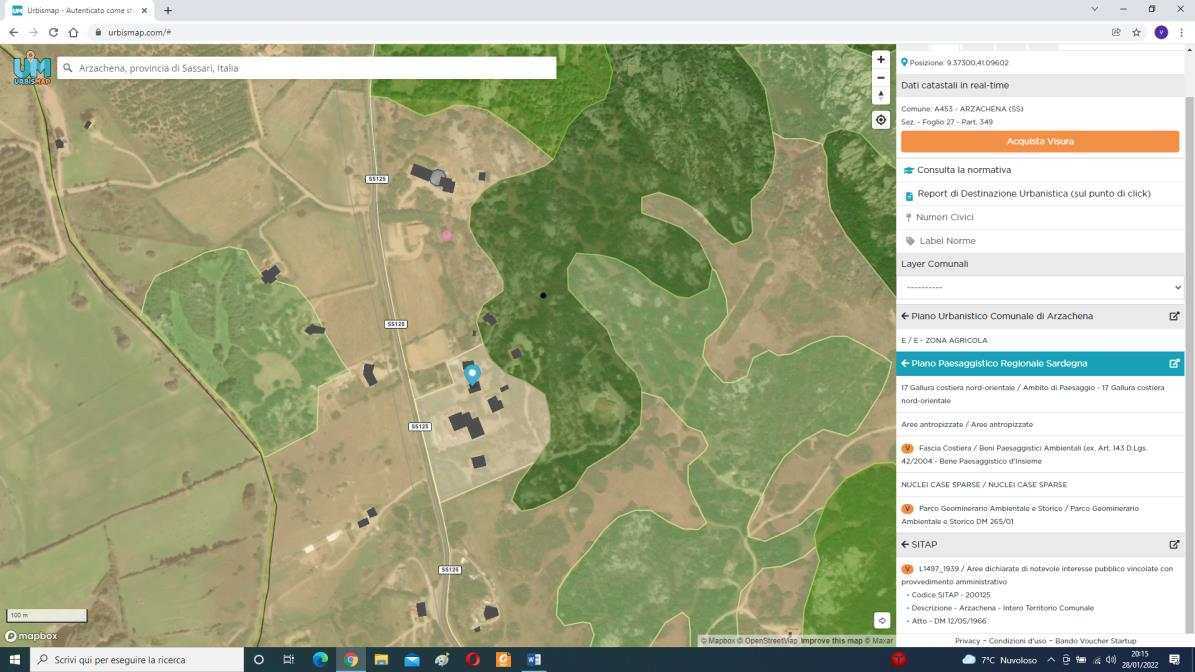Image resolution: width=1195 pixels, height=672 pixels.
Task: Open Consulta la normativa
Action: 963,170
